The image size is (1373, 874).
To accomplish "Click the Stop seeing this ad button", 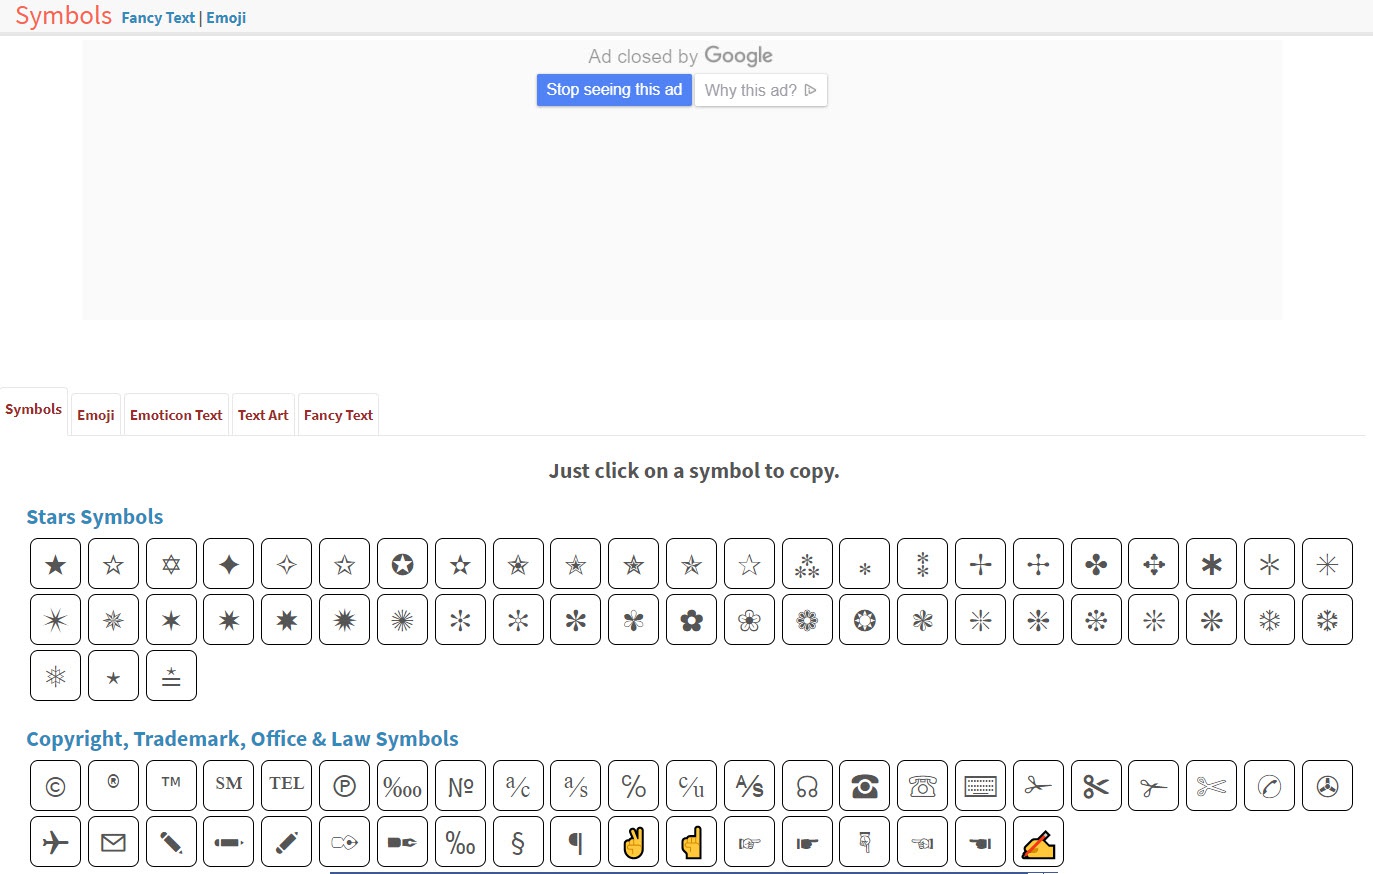I will pos(614,90).
